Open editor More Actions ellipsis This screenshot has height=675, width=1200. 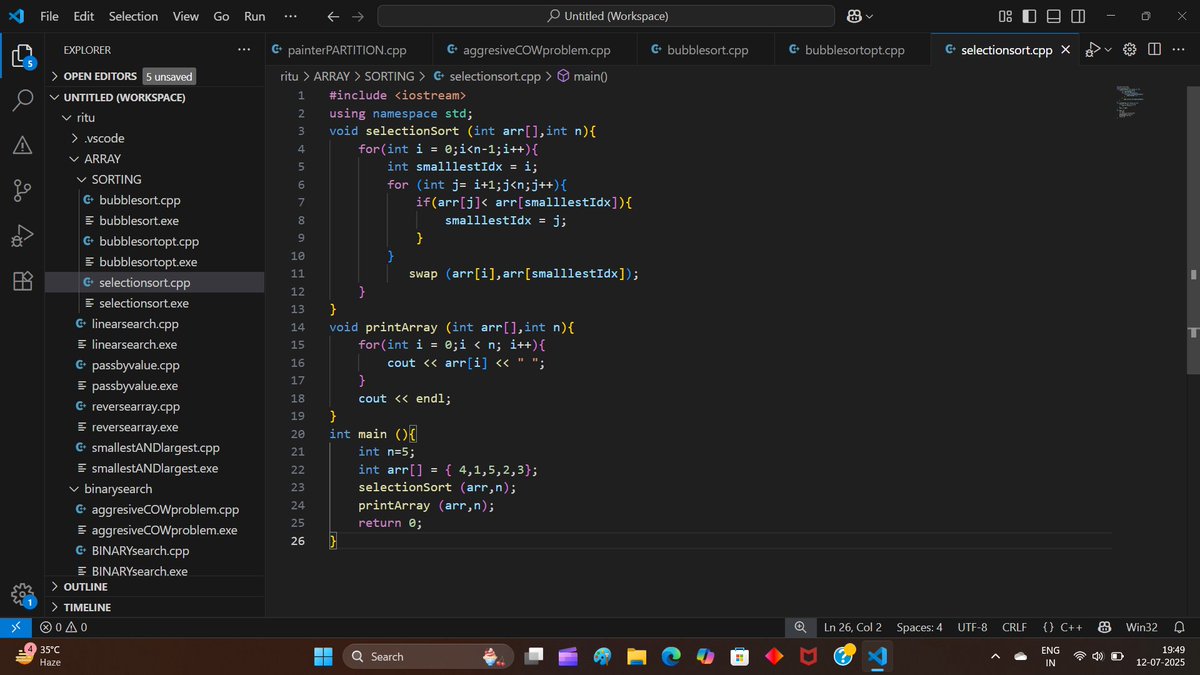tap(1177, 49)
